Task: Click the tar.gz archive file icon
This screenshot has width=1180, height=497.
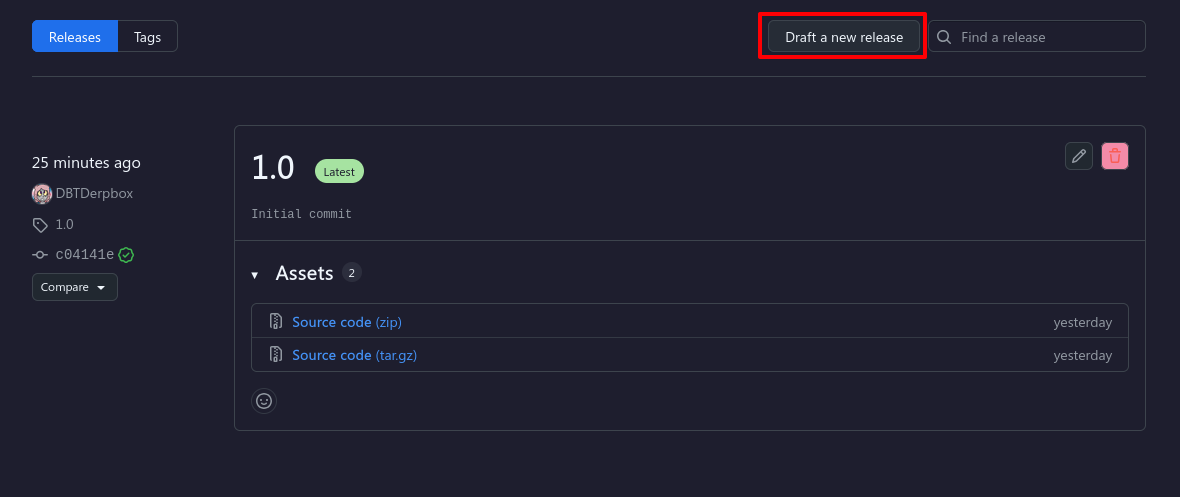Action: (x=276, y=355)
